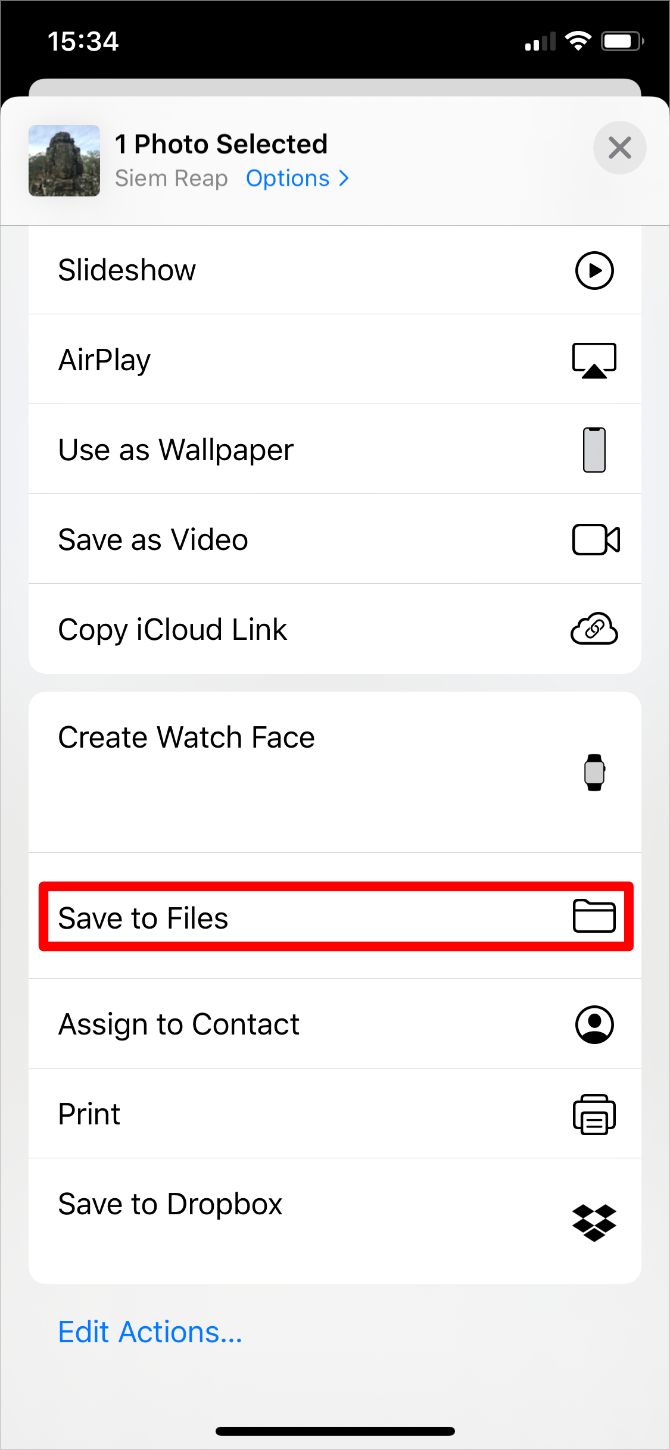Choose Use as Wallpaper action
This screenshot has height=1450, width=670.
[176, 450]
